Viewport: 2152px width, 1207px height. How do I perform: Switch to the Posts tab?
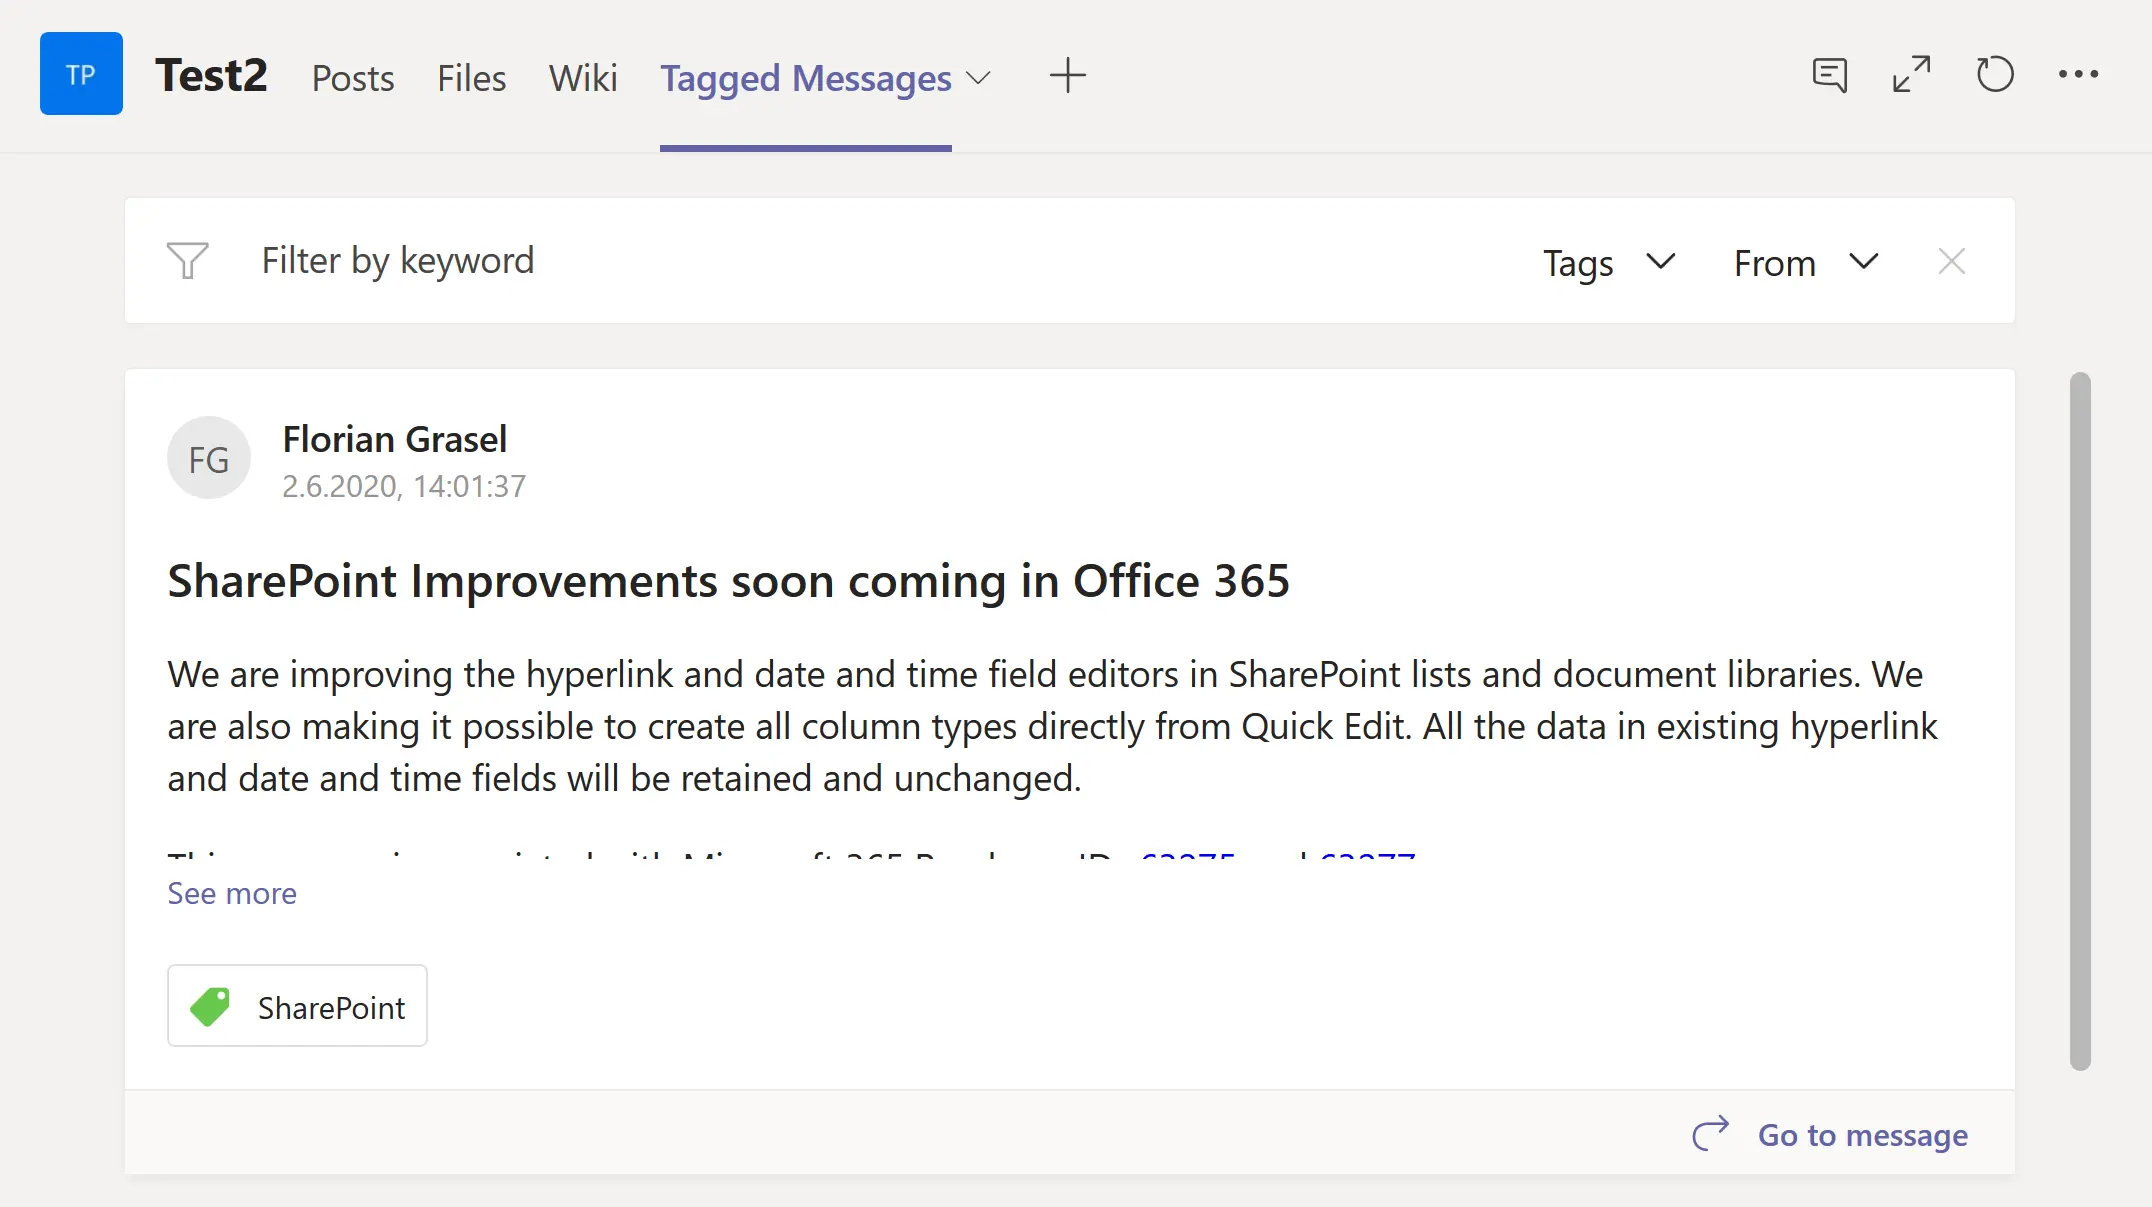(x=353, y=78)
